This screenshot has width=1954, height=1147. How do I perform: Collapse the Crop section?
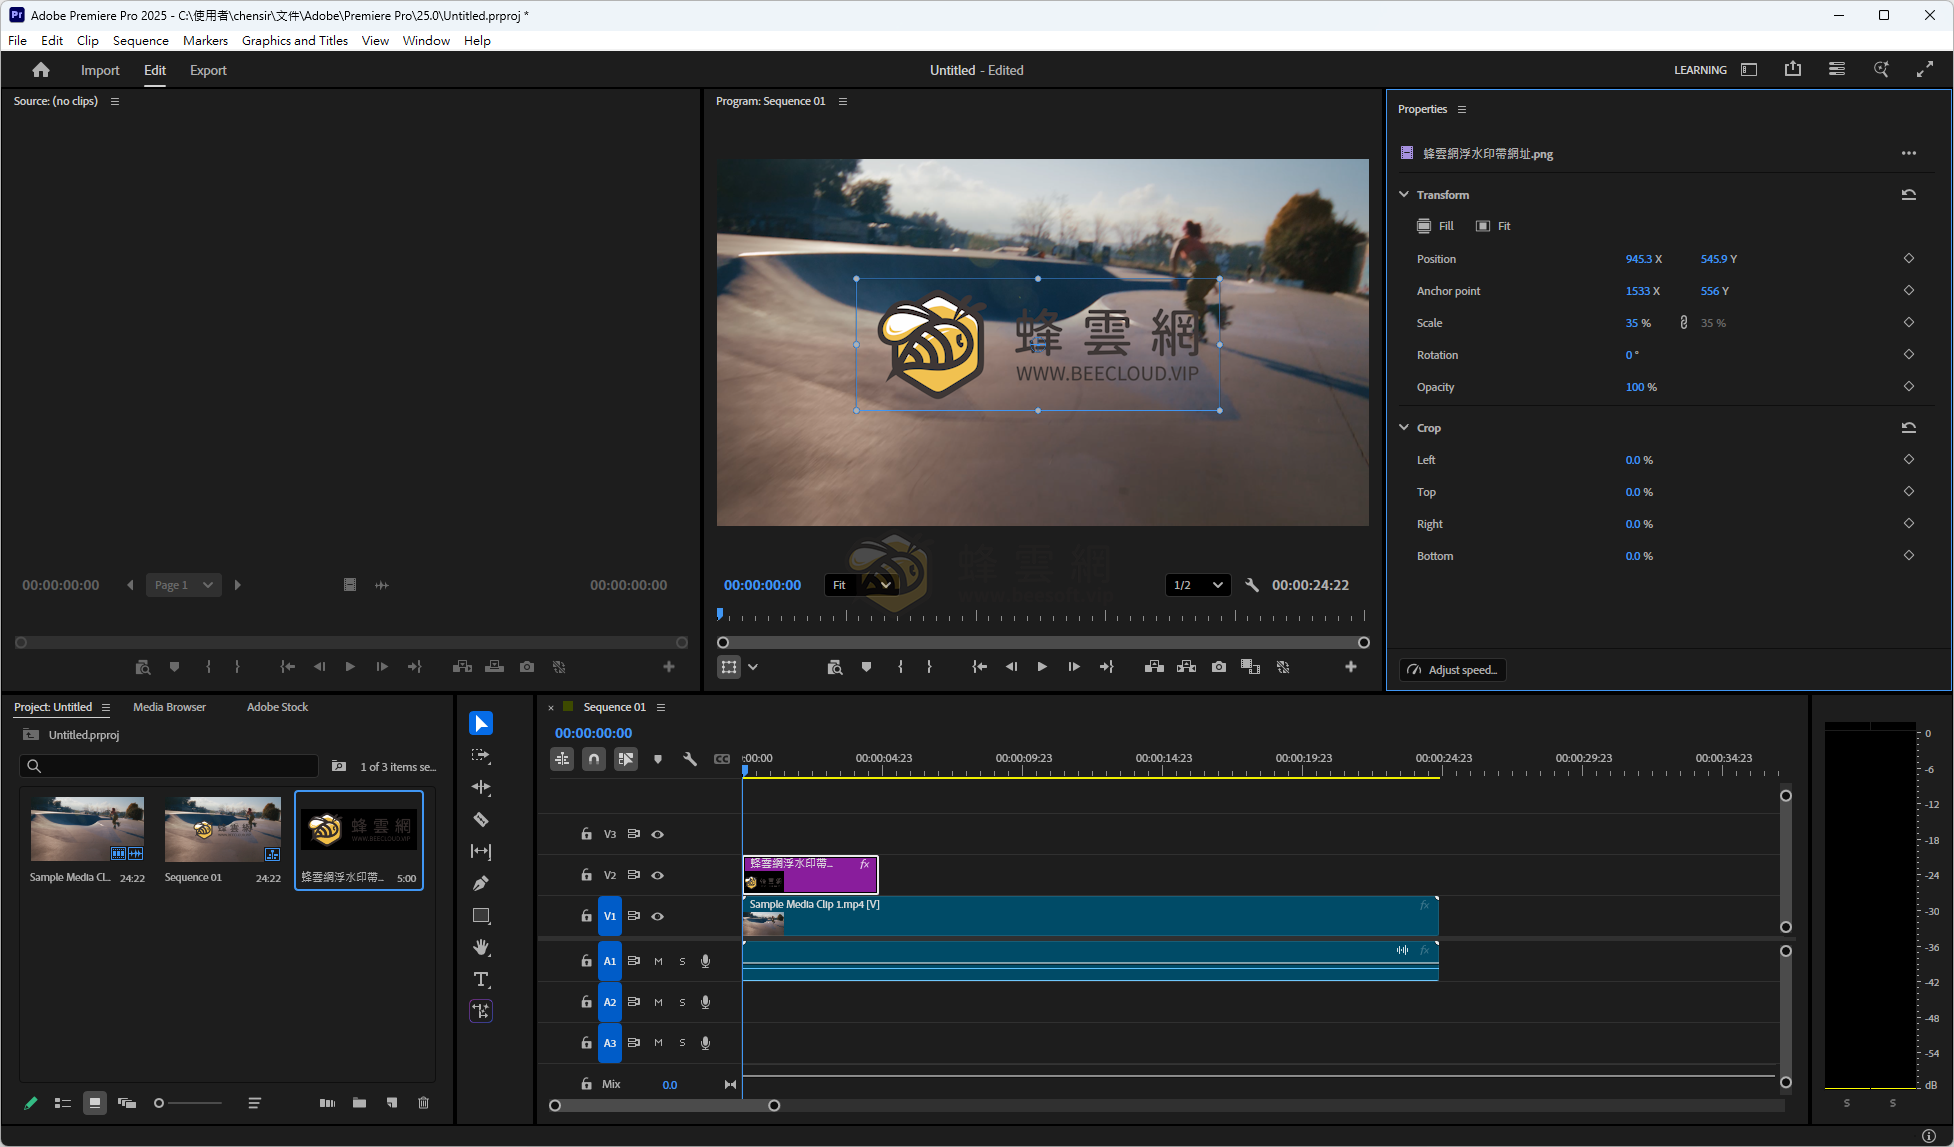[x=1404, y=428]
